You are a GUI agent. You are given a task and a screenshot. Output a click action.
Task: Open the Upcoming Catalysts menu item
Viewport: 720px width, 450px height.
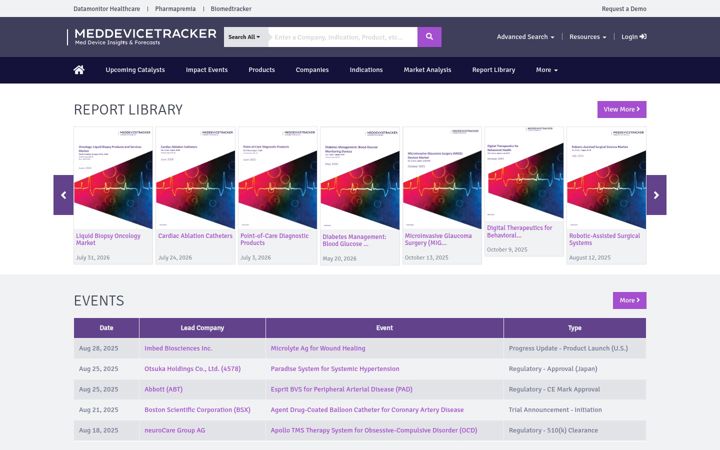click(x=135, y=70)
